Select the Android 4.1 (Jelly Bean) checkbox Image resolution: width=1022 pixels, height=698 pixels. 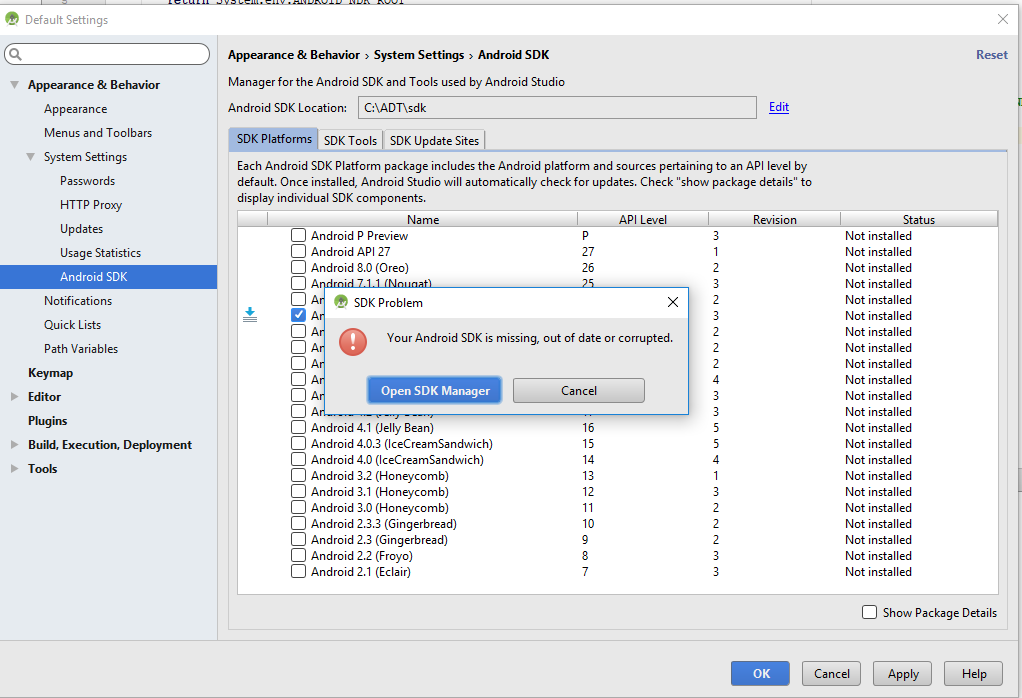(297, 427)
